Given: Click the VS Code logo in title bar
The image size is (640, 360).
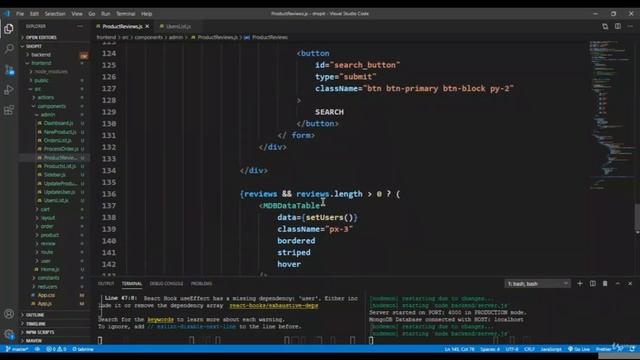Looking at the screenshot, I should coord(7,13).
